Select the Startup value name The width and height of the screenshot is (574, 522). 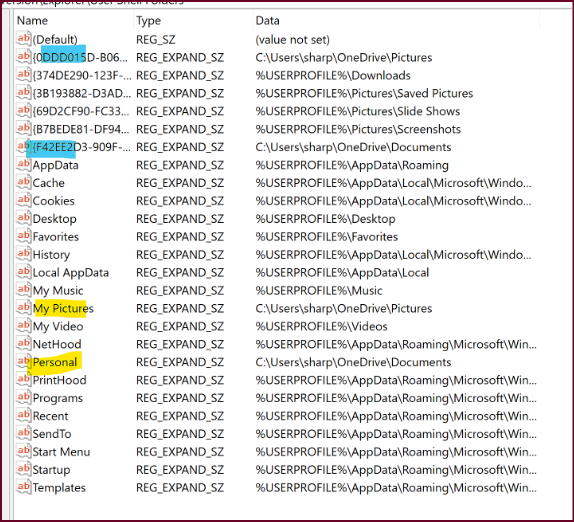tap(51, 470)
